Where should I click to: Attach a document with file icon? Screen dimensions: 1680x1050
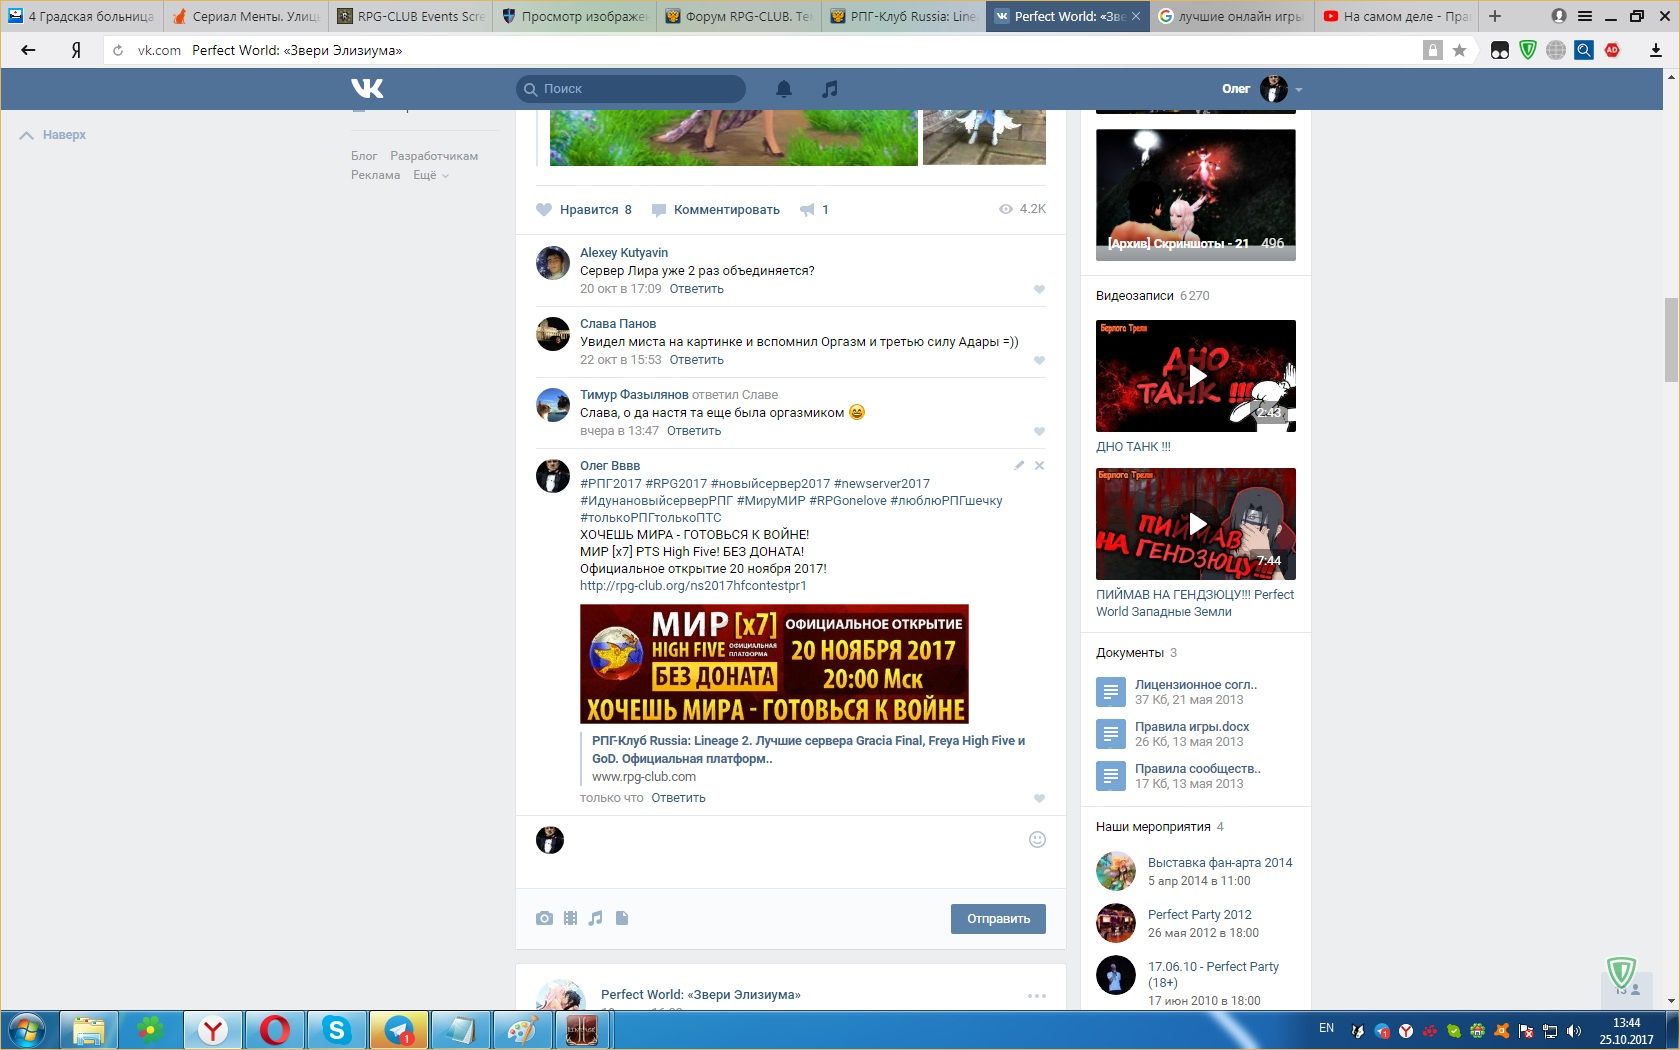pyautogui.click(x=621, y=918)
